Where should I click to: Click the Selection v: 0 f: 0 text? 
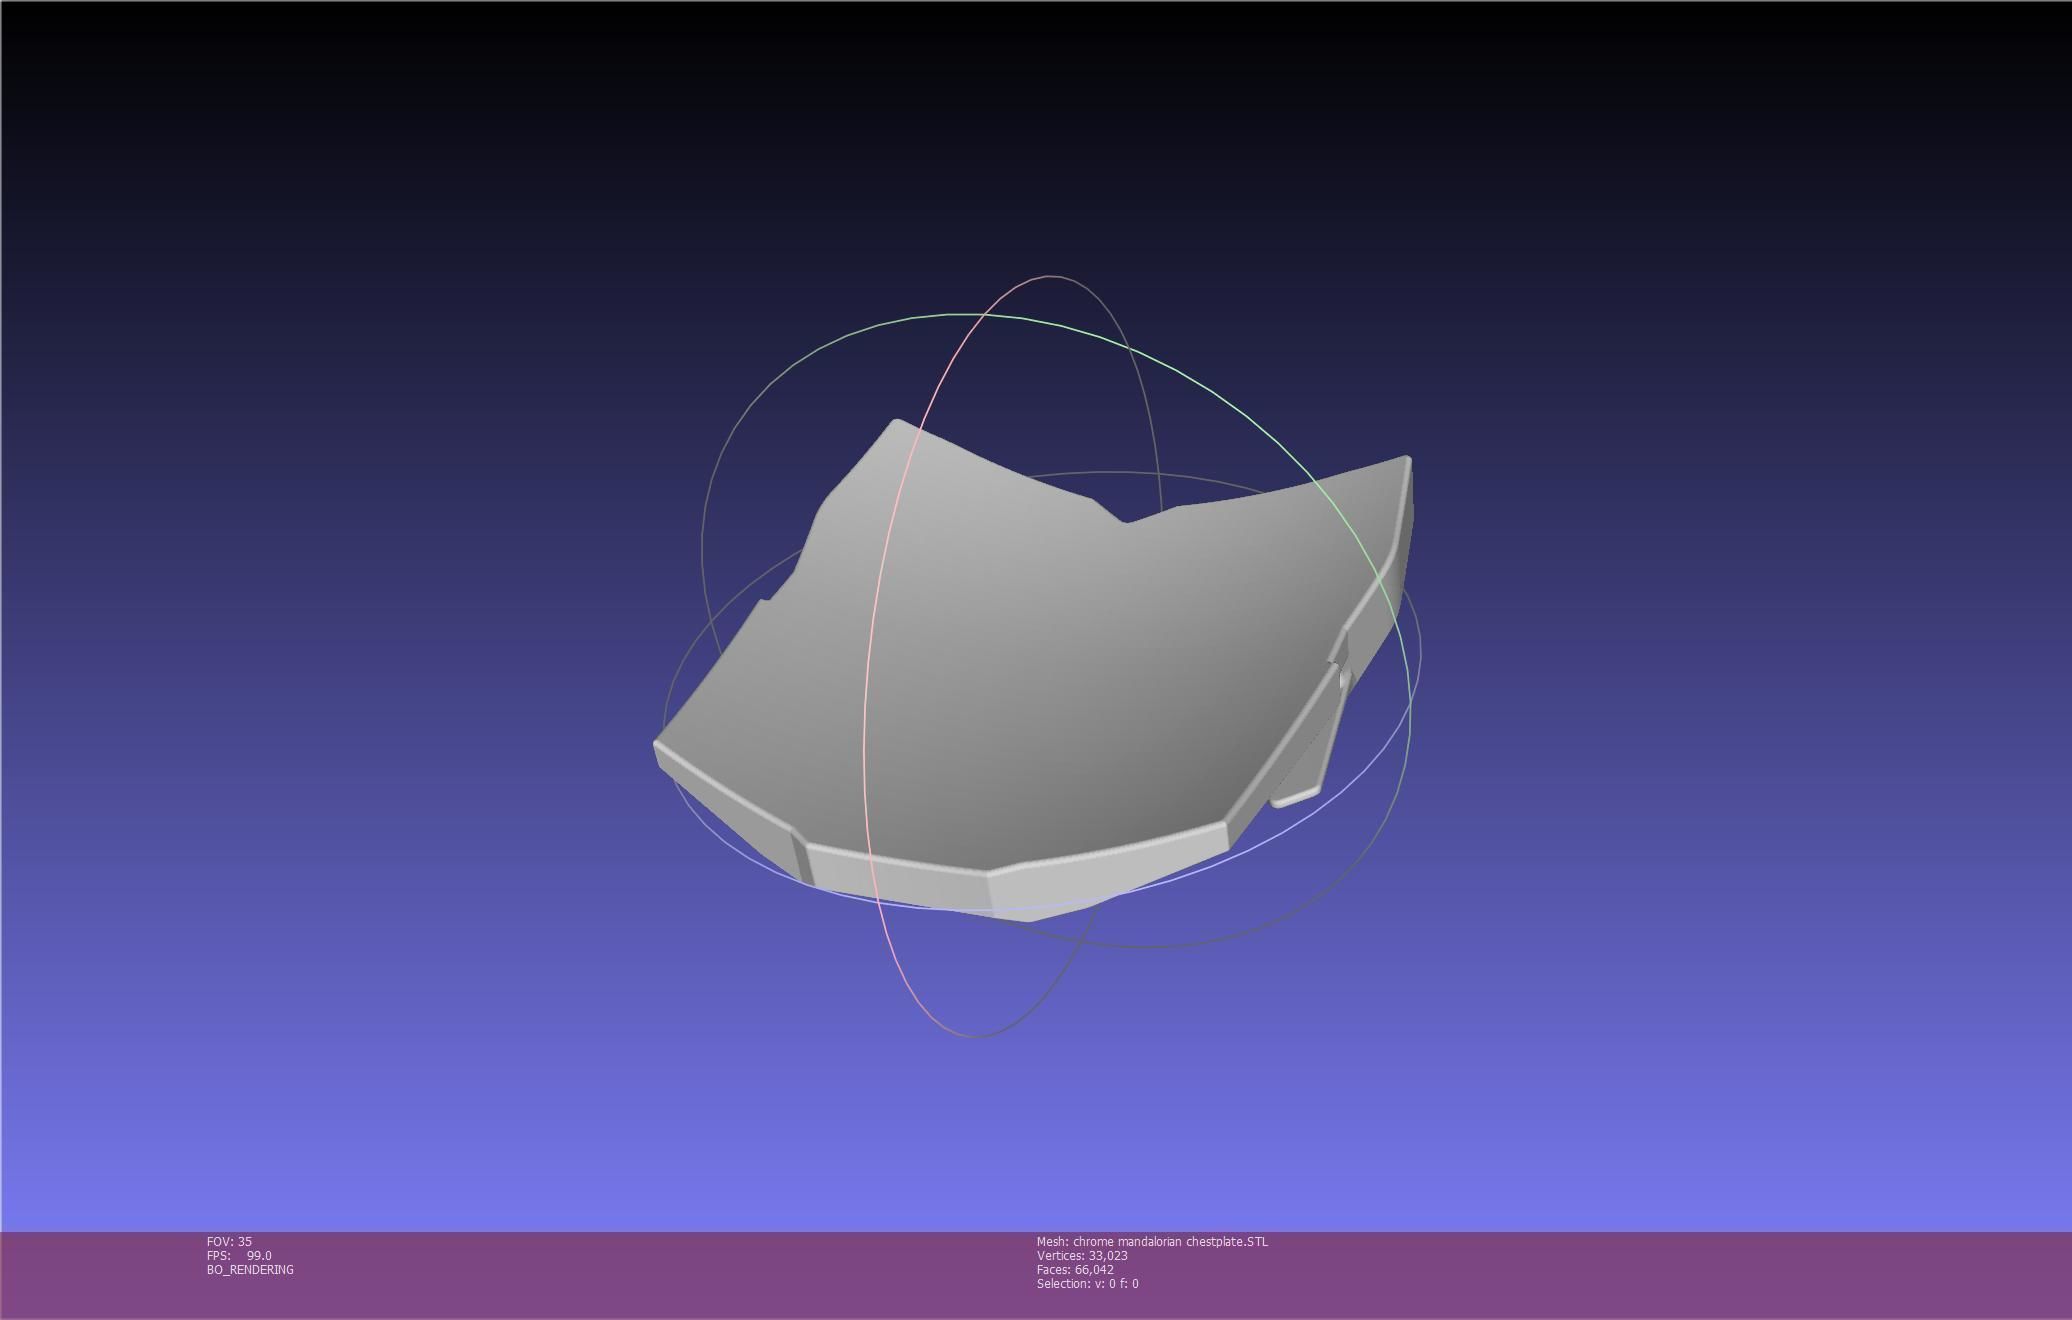point(1087,1283)
